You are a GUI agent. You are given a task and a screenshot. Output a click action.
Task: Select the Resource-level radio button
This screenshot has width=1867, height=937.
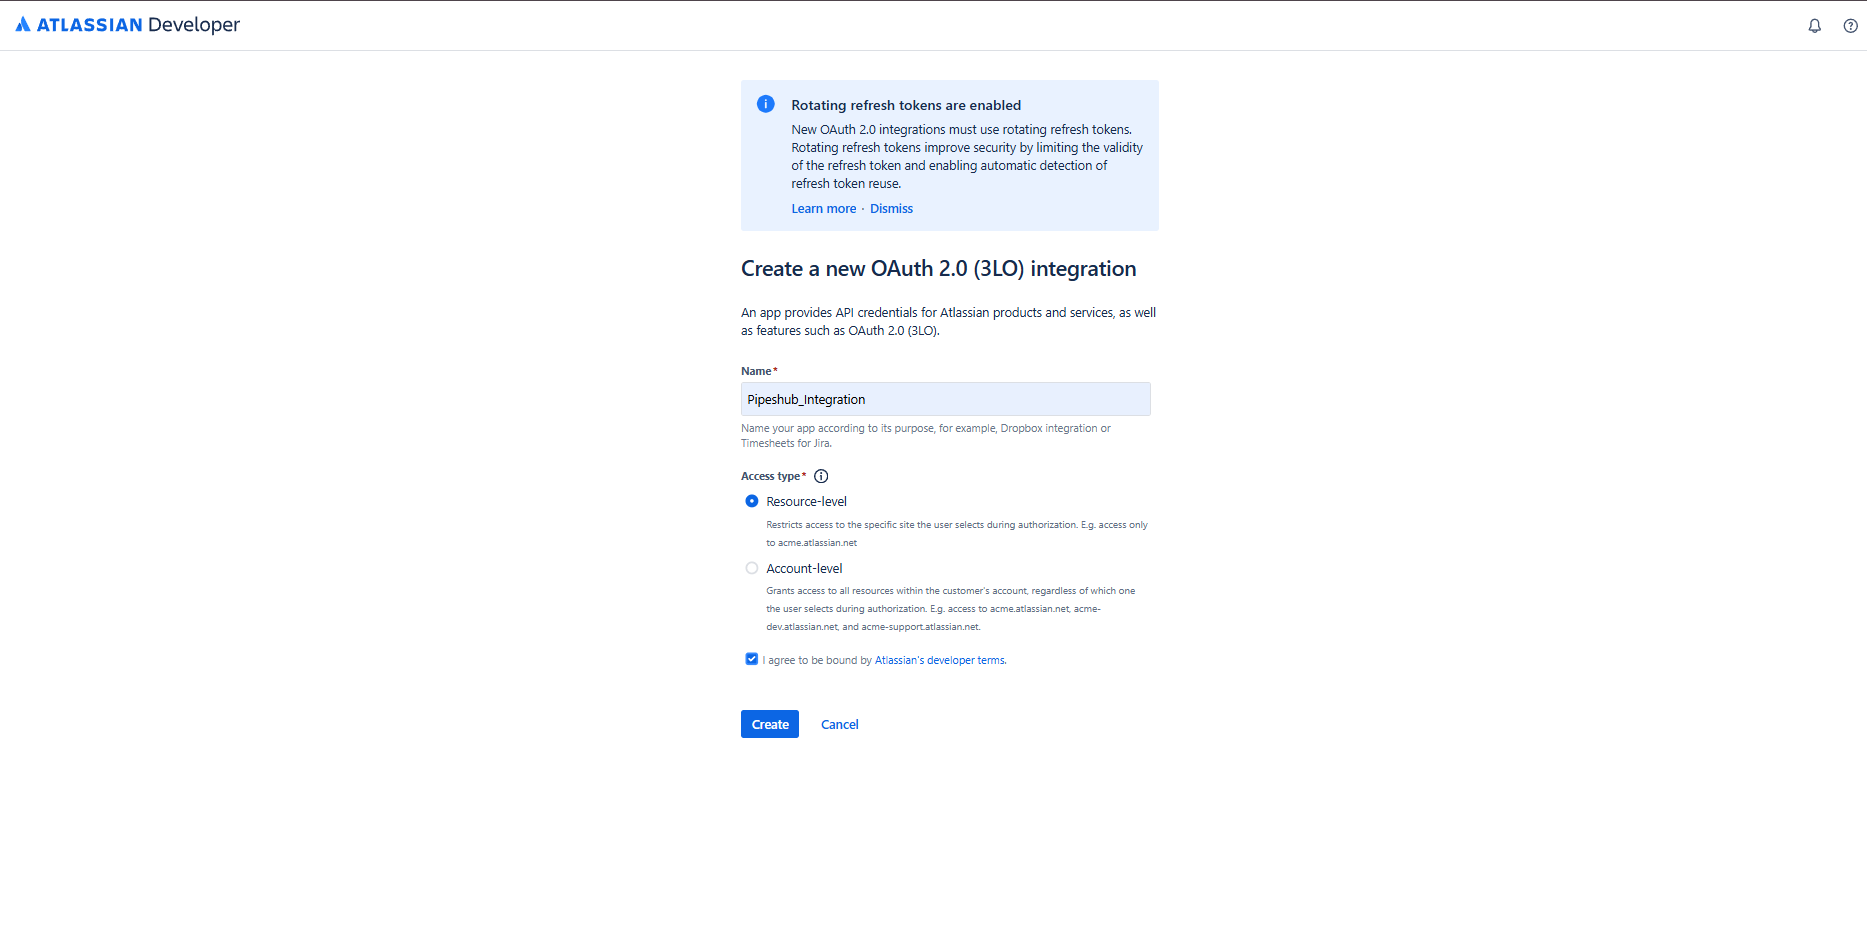pyautogui.click(x=752, y=501)
